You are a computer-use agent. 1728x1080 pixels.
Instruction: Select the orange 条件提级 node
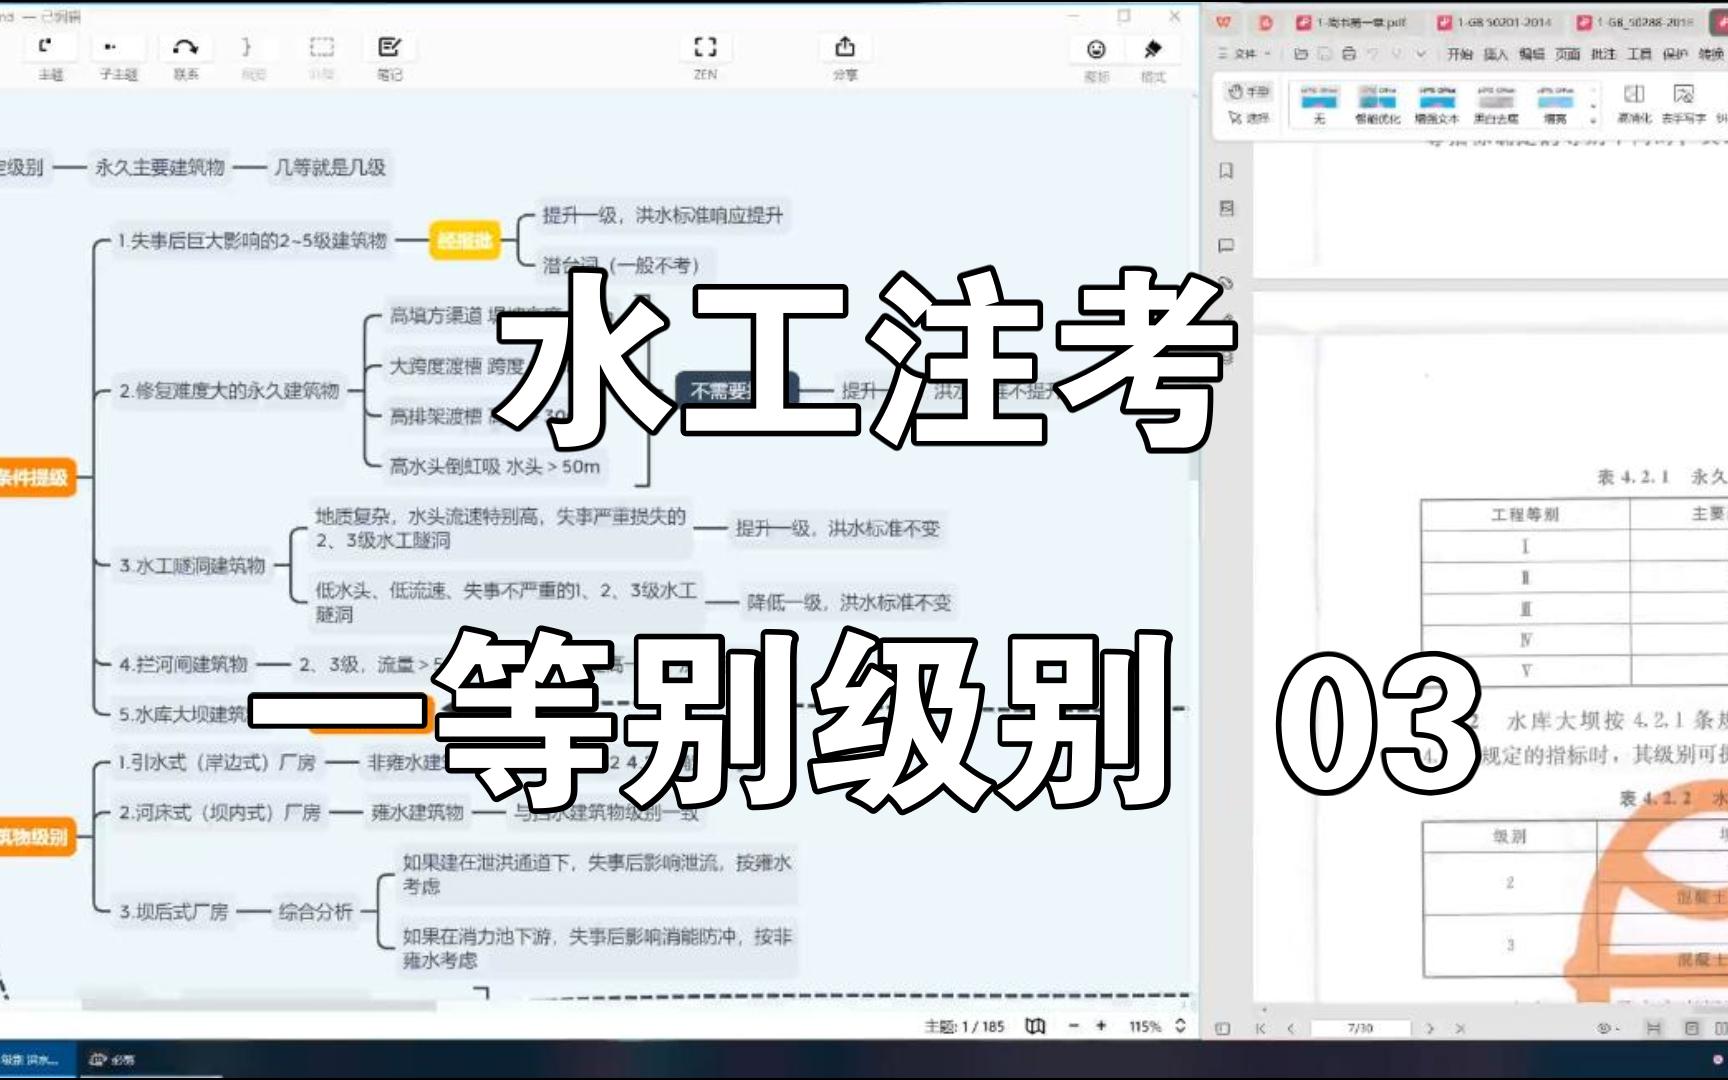pos(36,478)
